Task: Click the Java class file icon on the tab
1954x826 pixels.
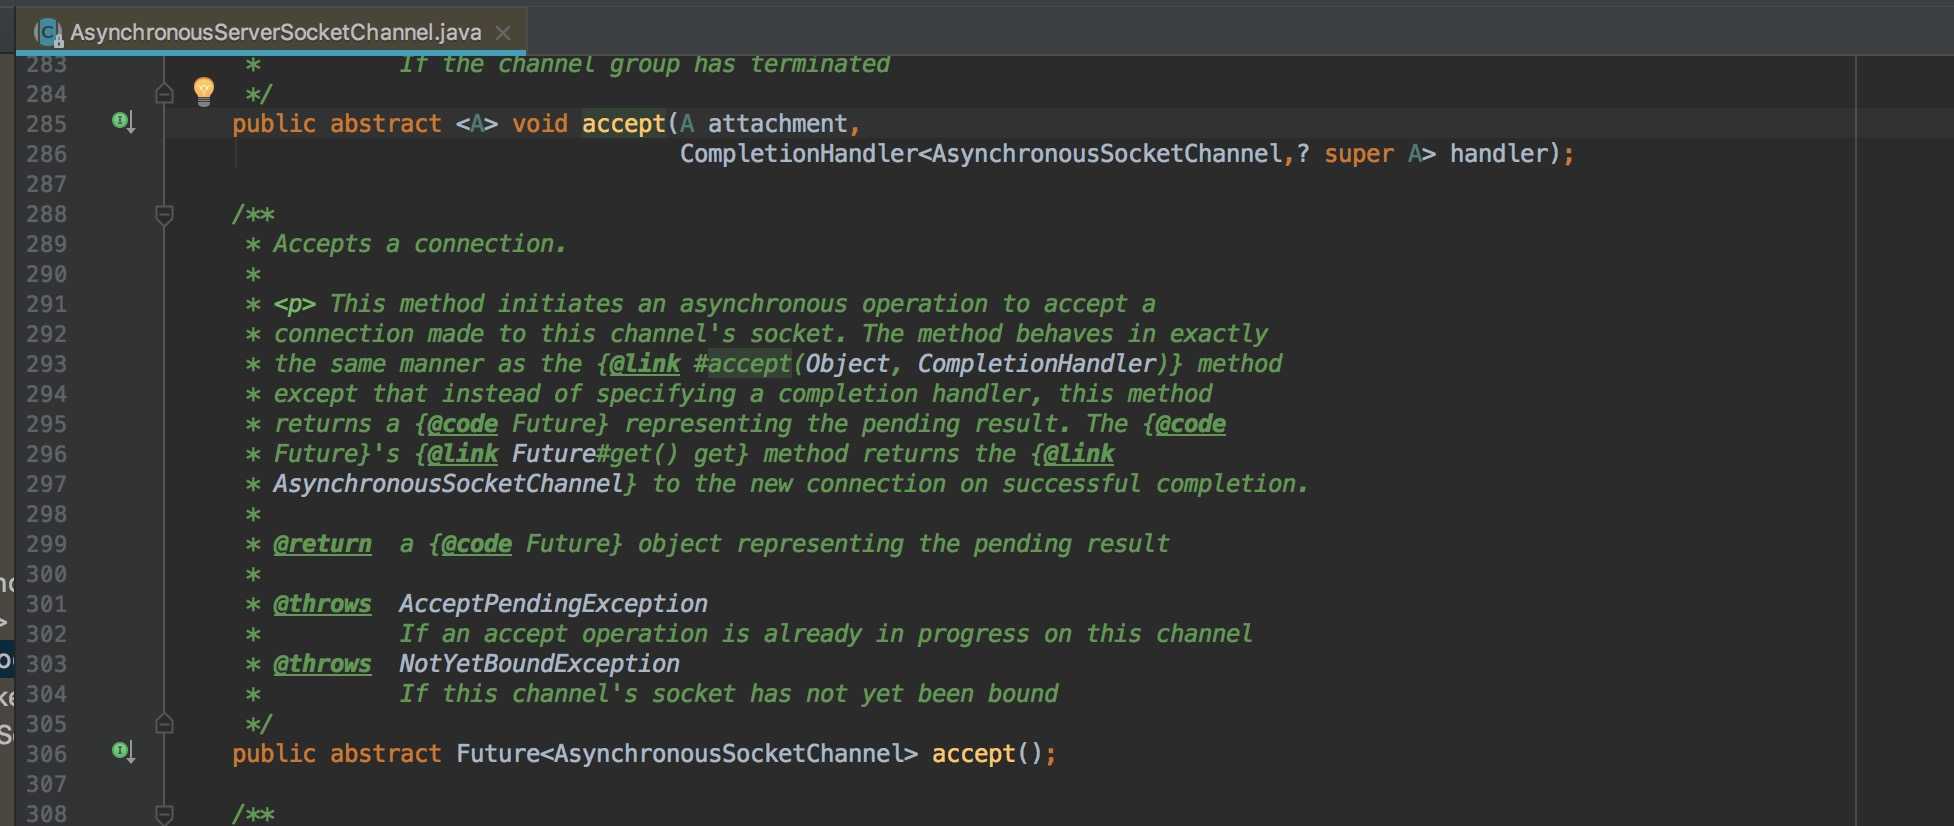Action: 48,33
